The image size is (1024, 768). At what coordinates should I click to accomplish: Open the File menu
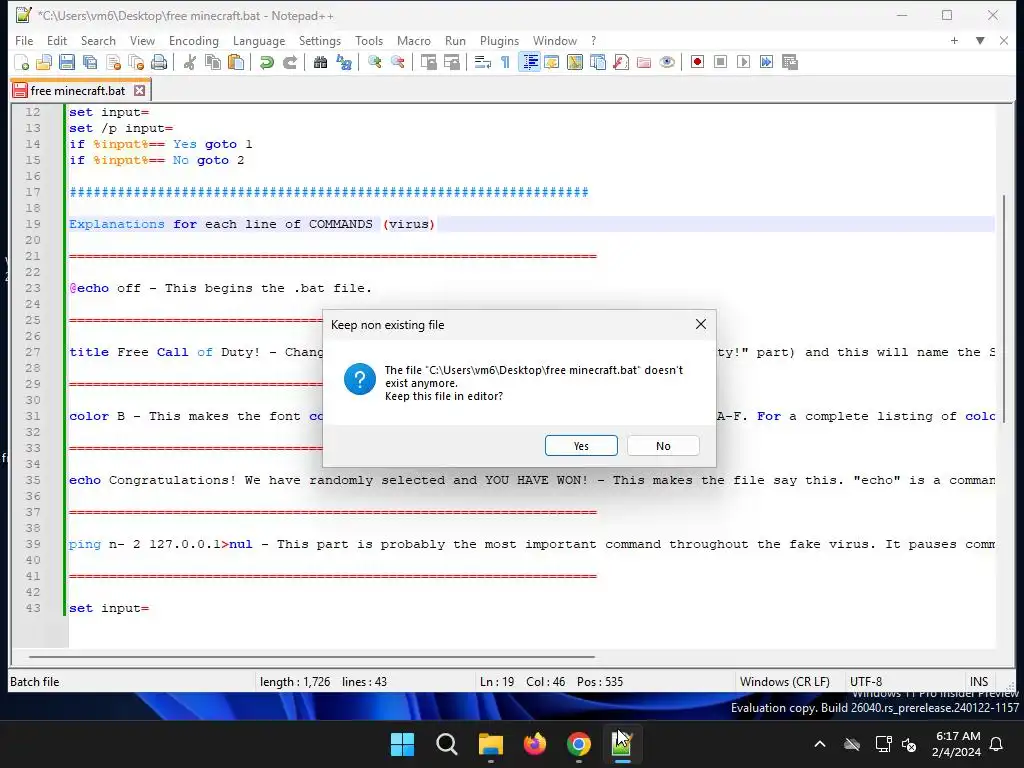click(x=24, y=40)
